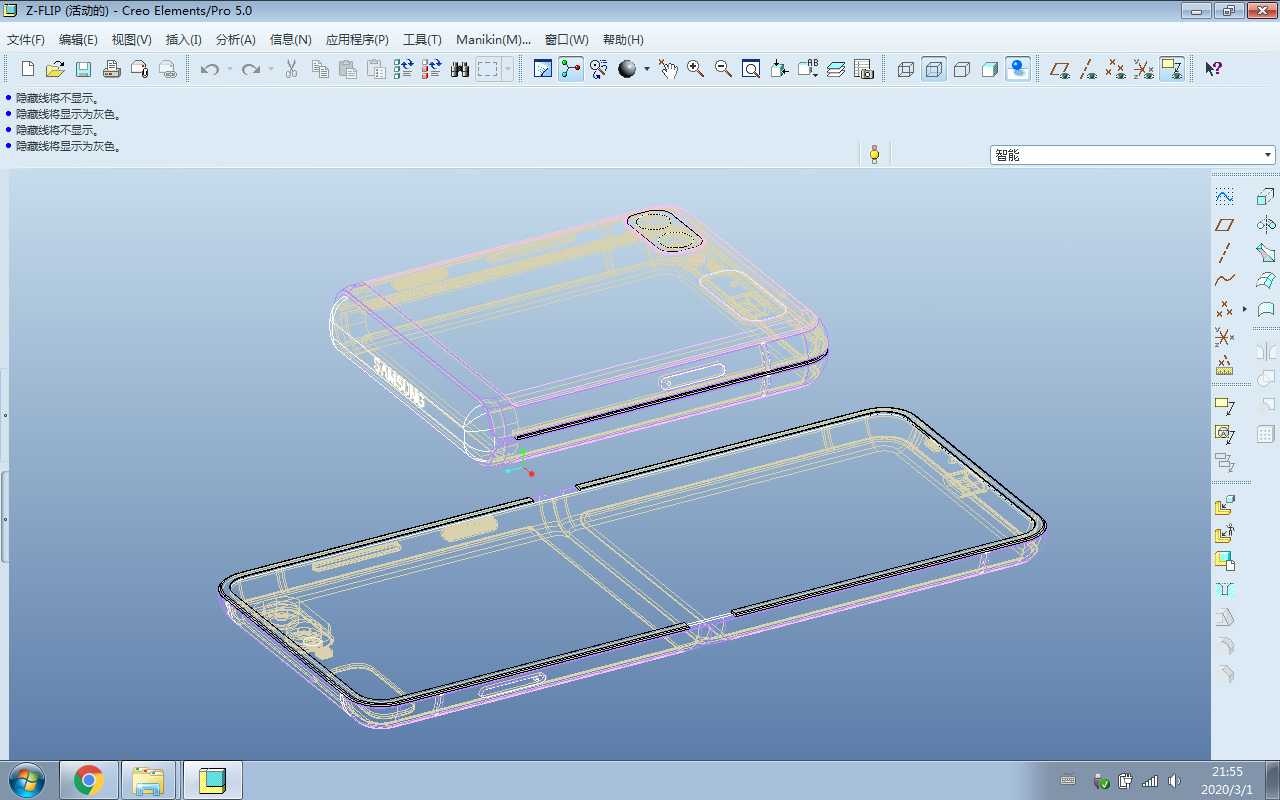This screenshot has width=1280, height=800.
Task: Open the 文件(F) menu
Action: coord(26,40)
